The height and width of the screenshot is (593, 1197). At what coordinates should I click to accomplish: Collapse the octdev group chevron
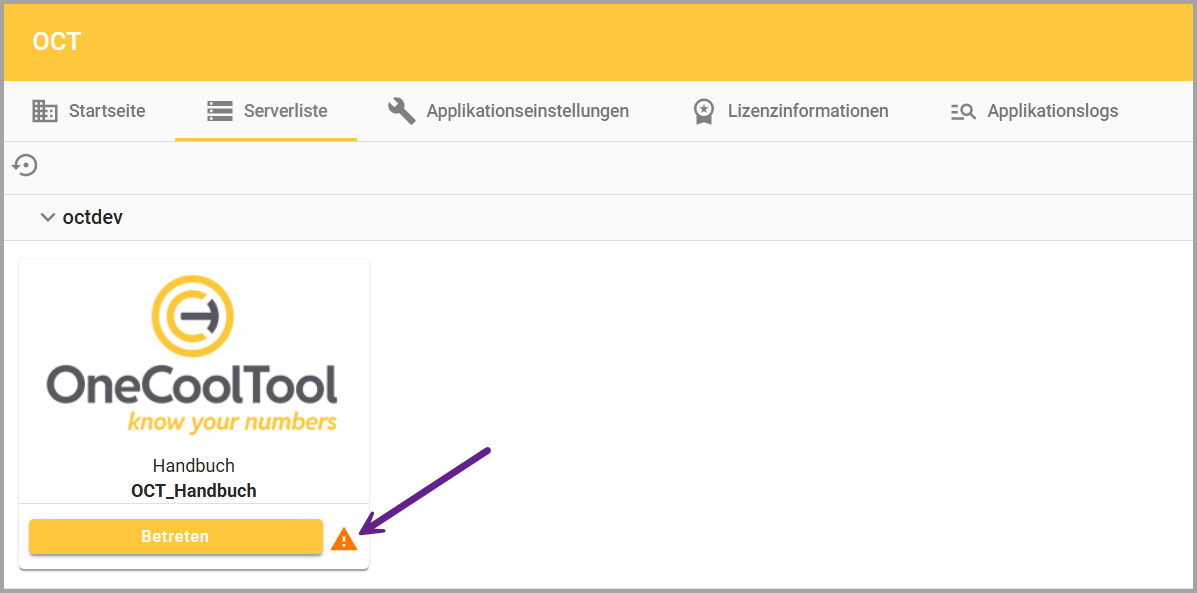(x=48, y=218)
